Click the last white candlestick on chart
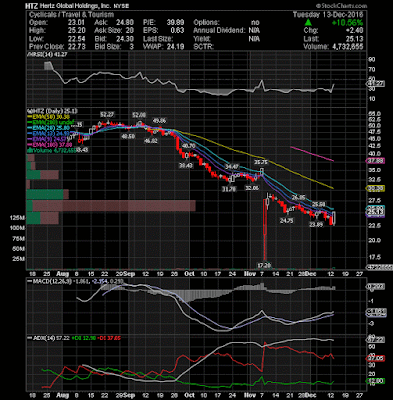The image size is (393, 400). point(334,218)
